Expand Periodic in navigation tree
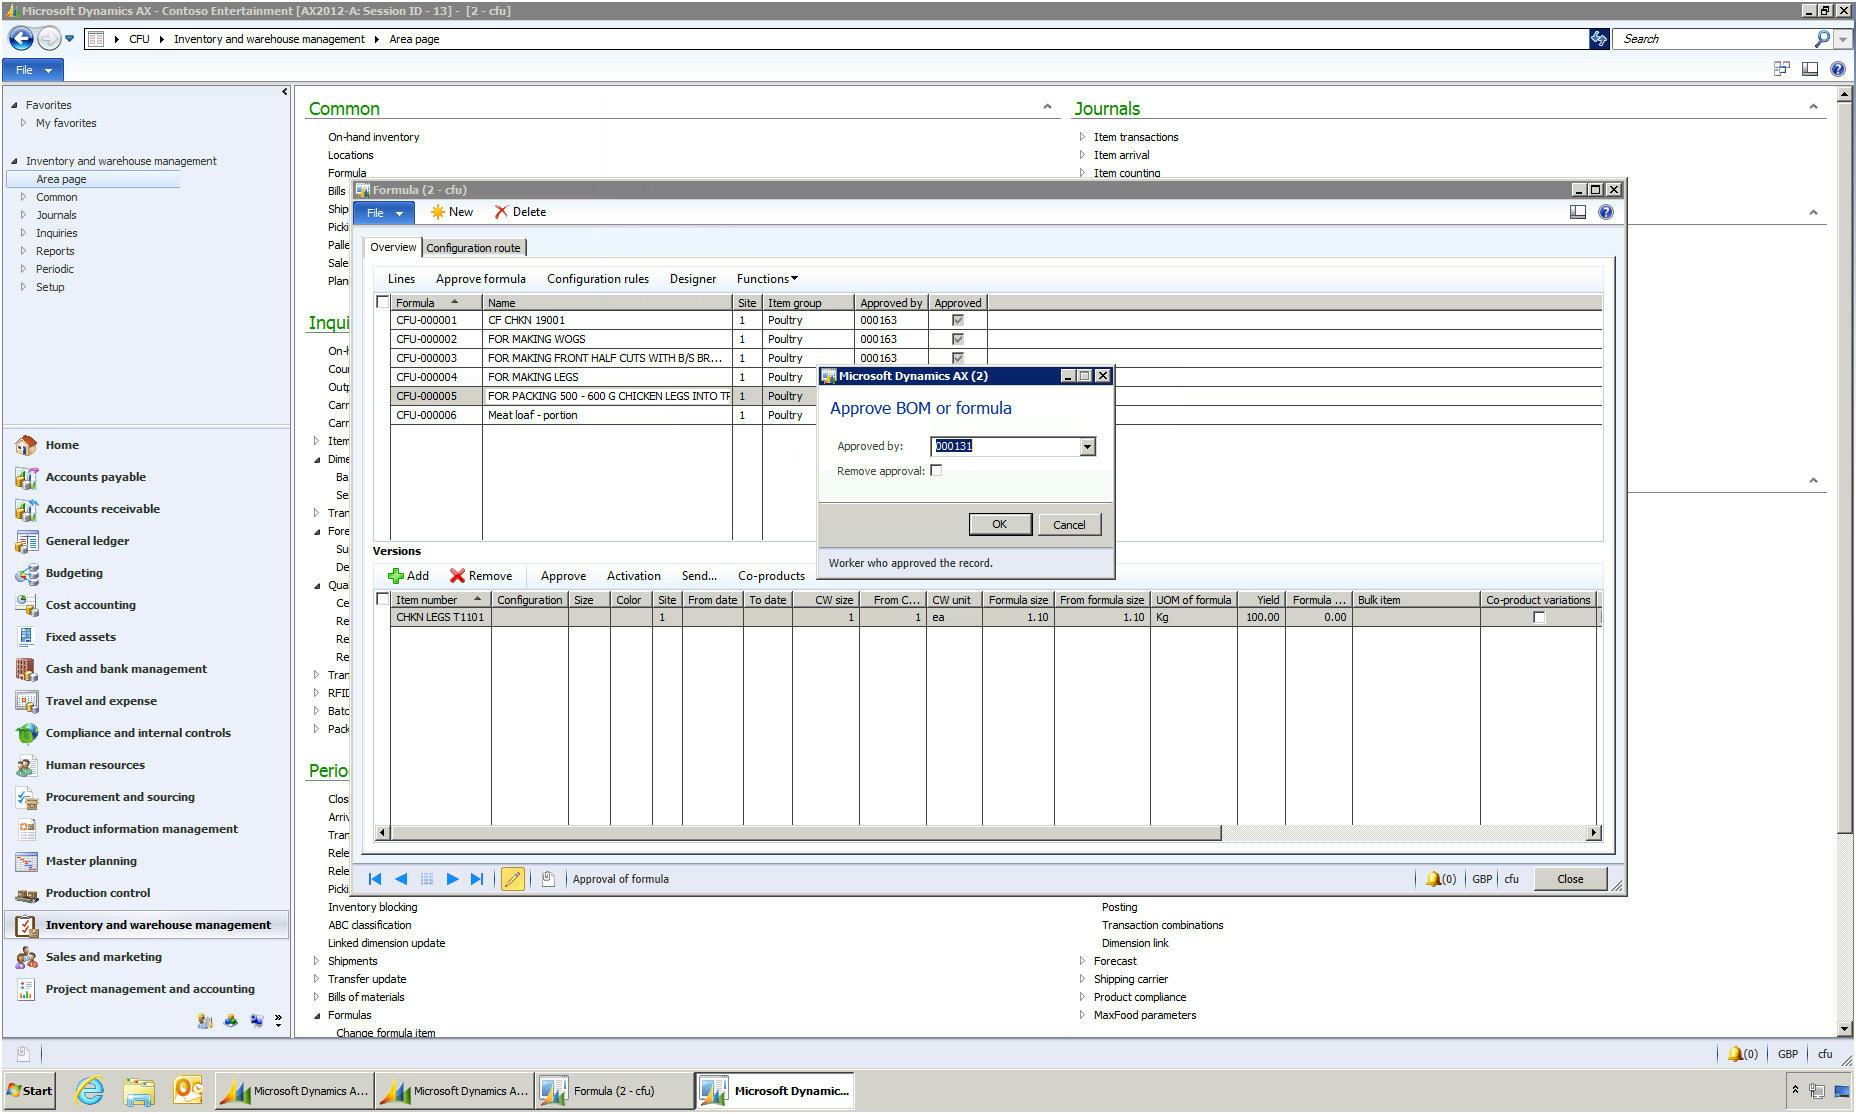The height and width of the screenshot is (1114, 1856). [x=23, y=269]
